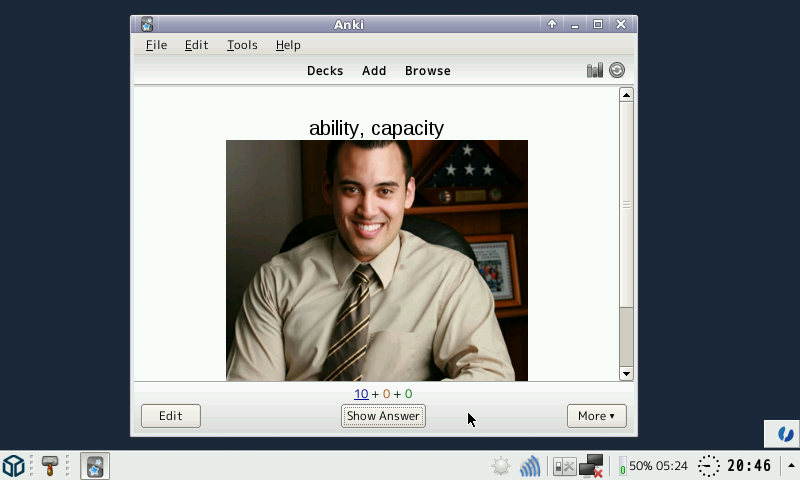Go to Decks view
800x480 pixels.
(325, 71)
